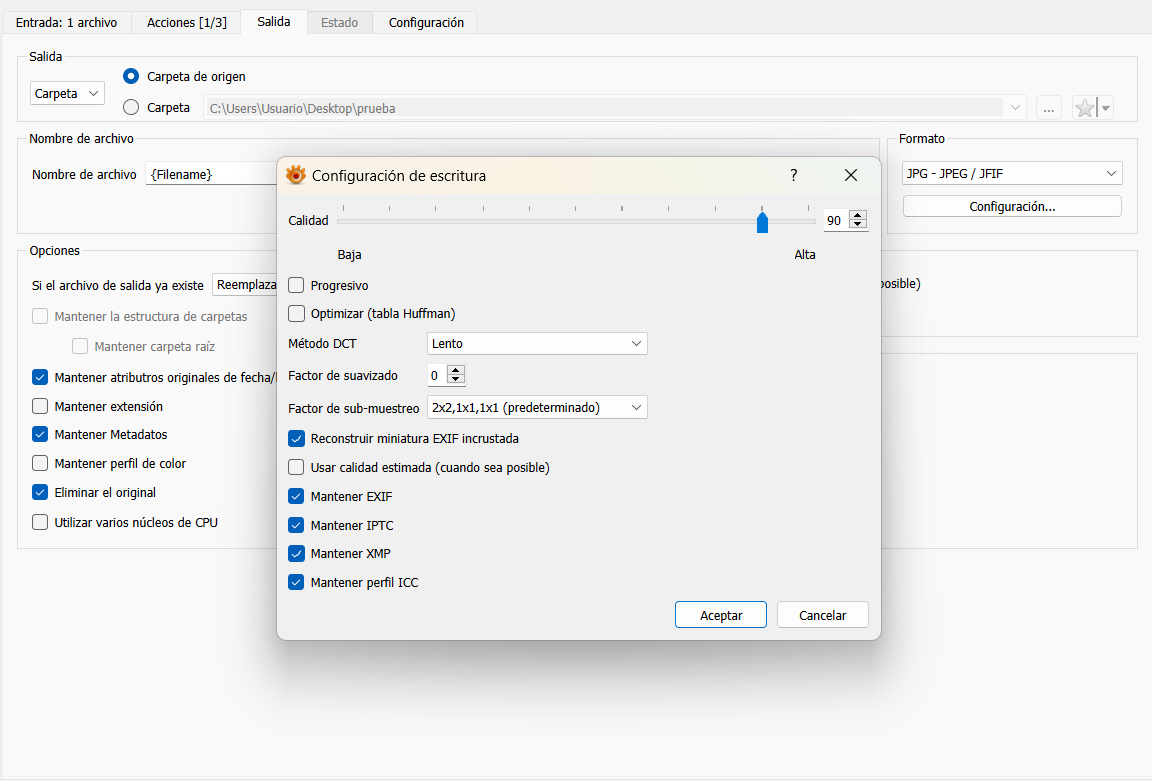This screenshot has width=1152, height=781.
Task: Enable the Progresivo checkbox
Action: point(296,286)
